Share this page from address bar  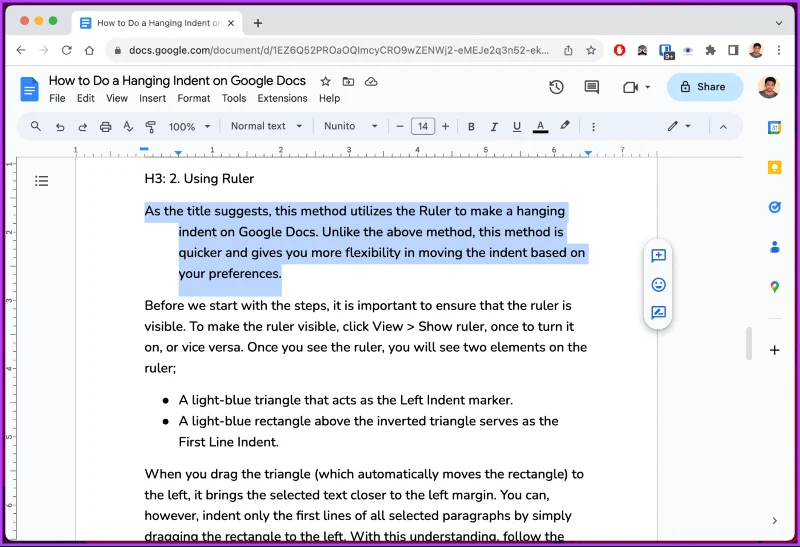568,50
